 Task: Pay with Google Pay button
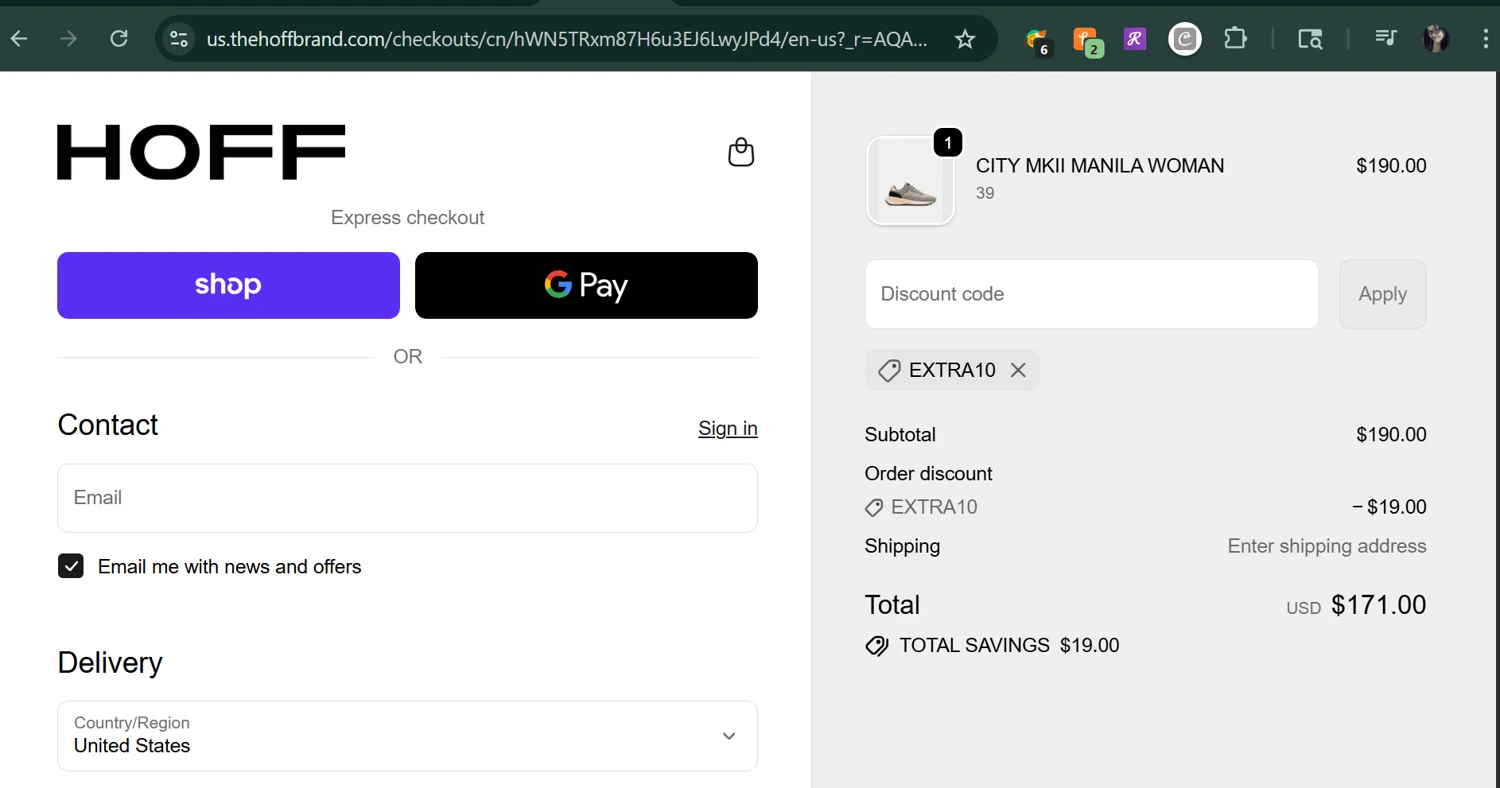[x=586, y=285]
